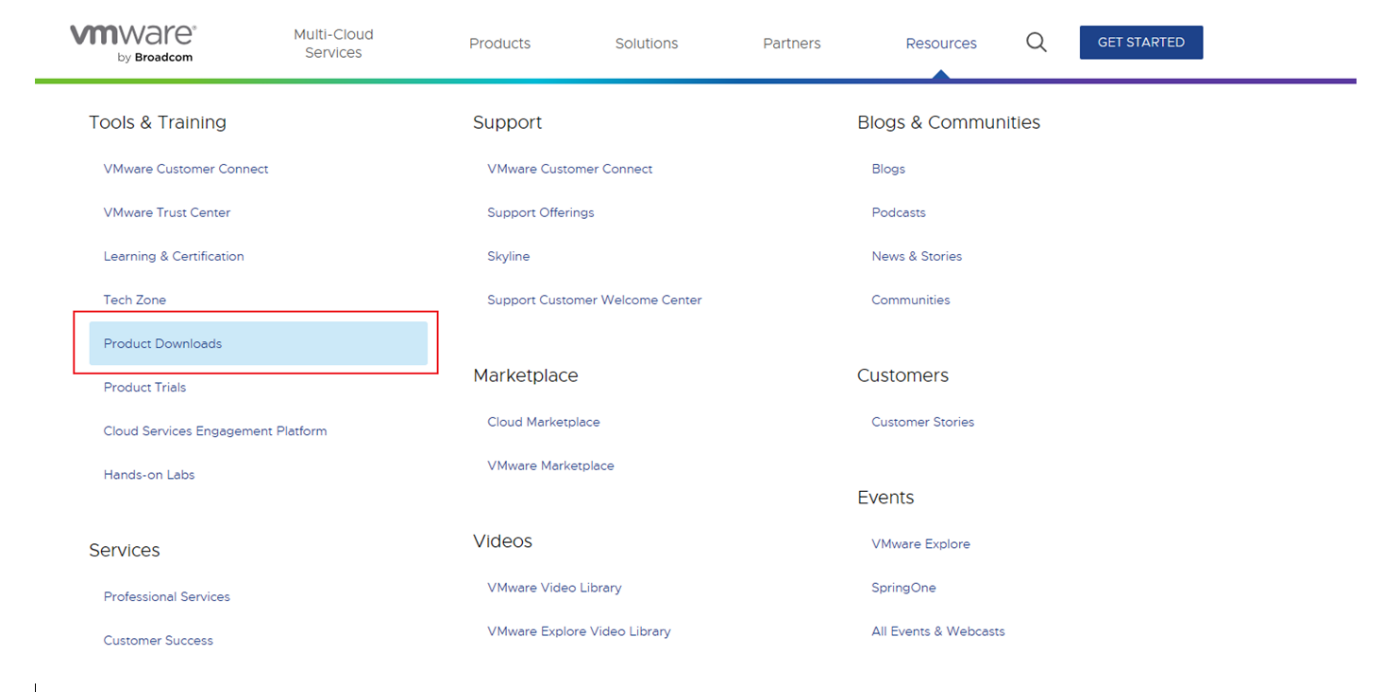This screenshot has height=692, width=1382.
Task: Open VMware Marketplace link
Action: [x=551, y=466]
